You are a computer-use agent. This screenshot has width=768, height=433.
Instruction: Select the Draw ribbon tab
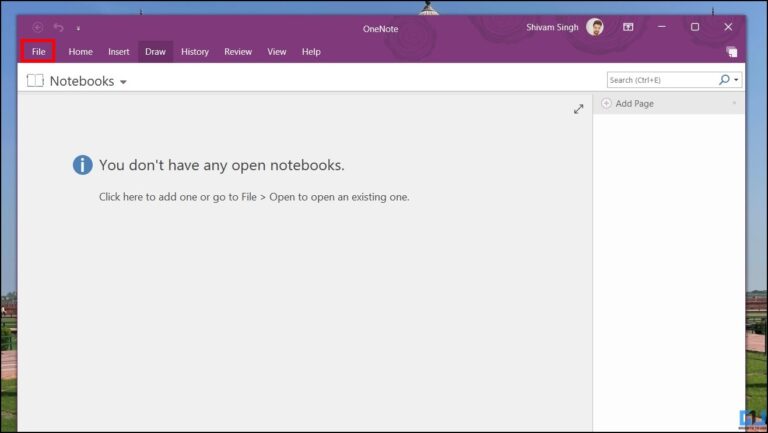click(155, 51)
